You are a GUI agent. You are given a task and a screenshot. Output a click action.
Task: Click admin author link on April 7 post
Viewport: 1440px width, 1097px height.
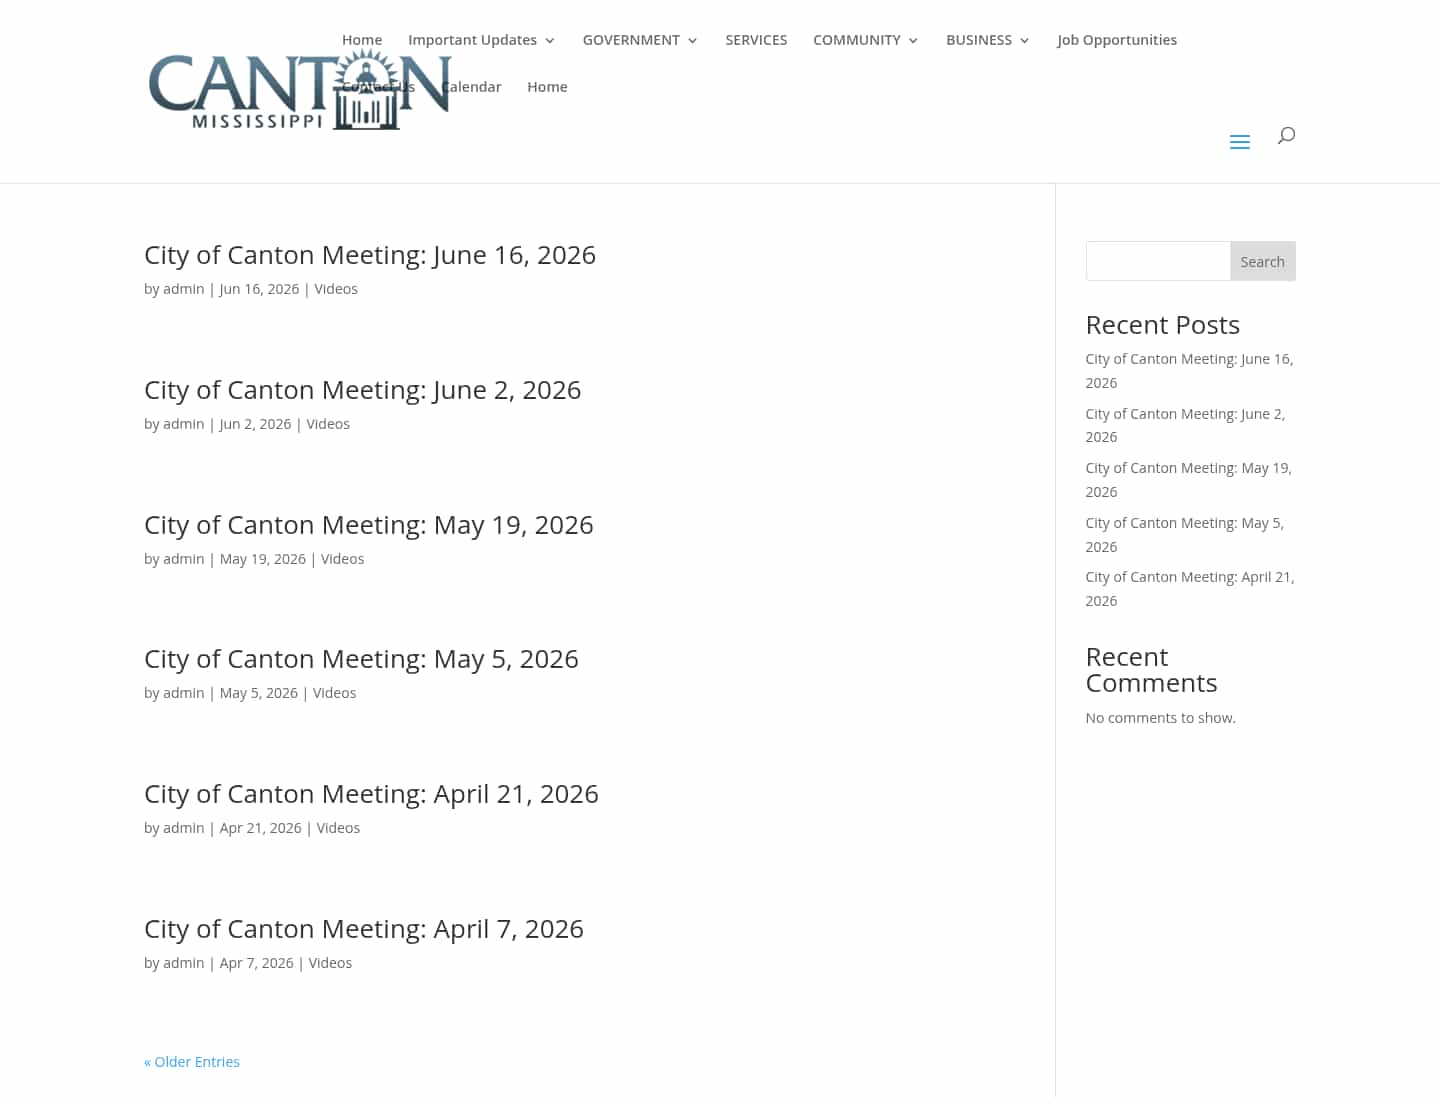tap(184, 963)
